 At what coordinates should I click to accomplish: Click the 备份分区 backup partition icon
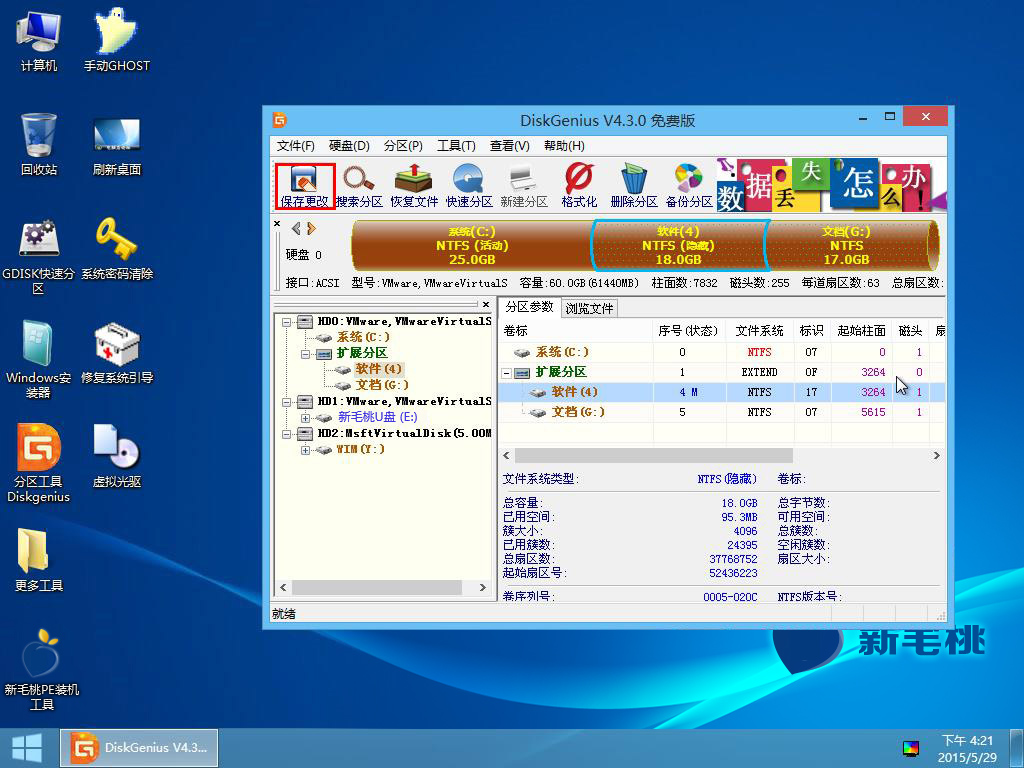689,186
